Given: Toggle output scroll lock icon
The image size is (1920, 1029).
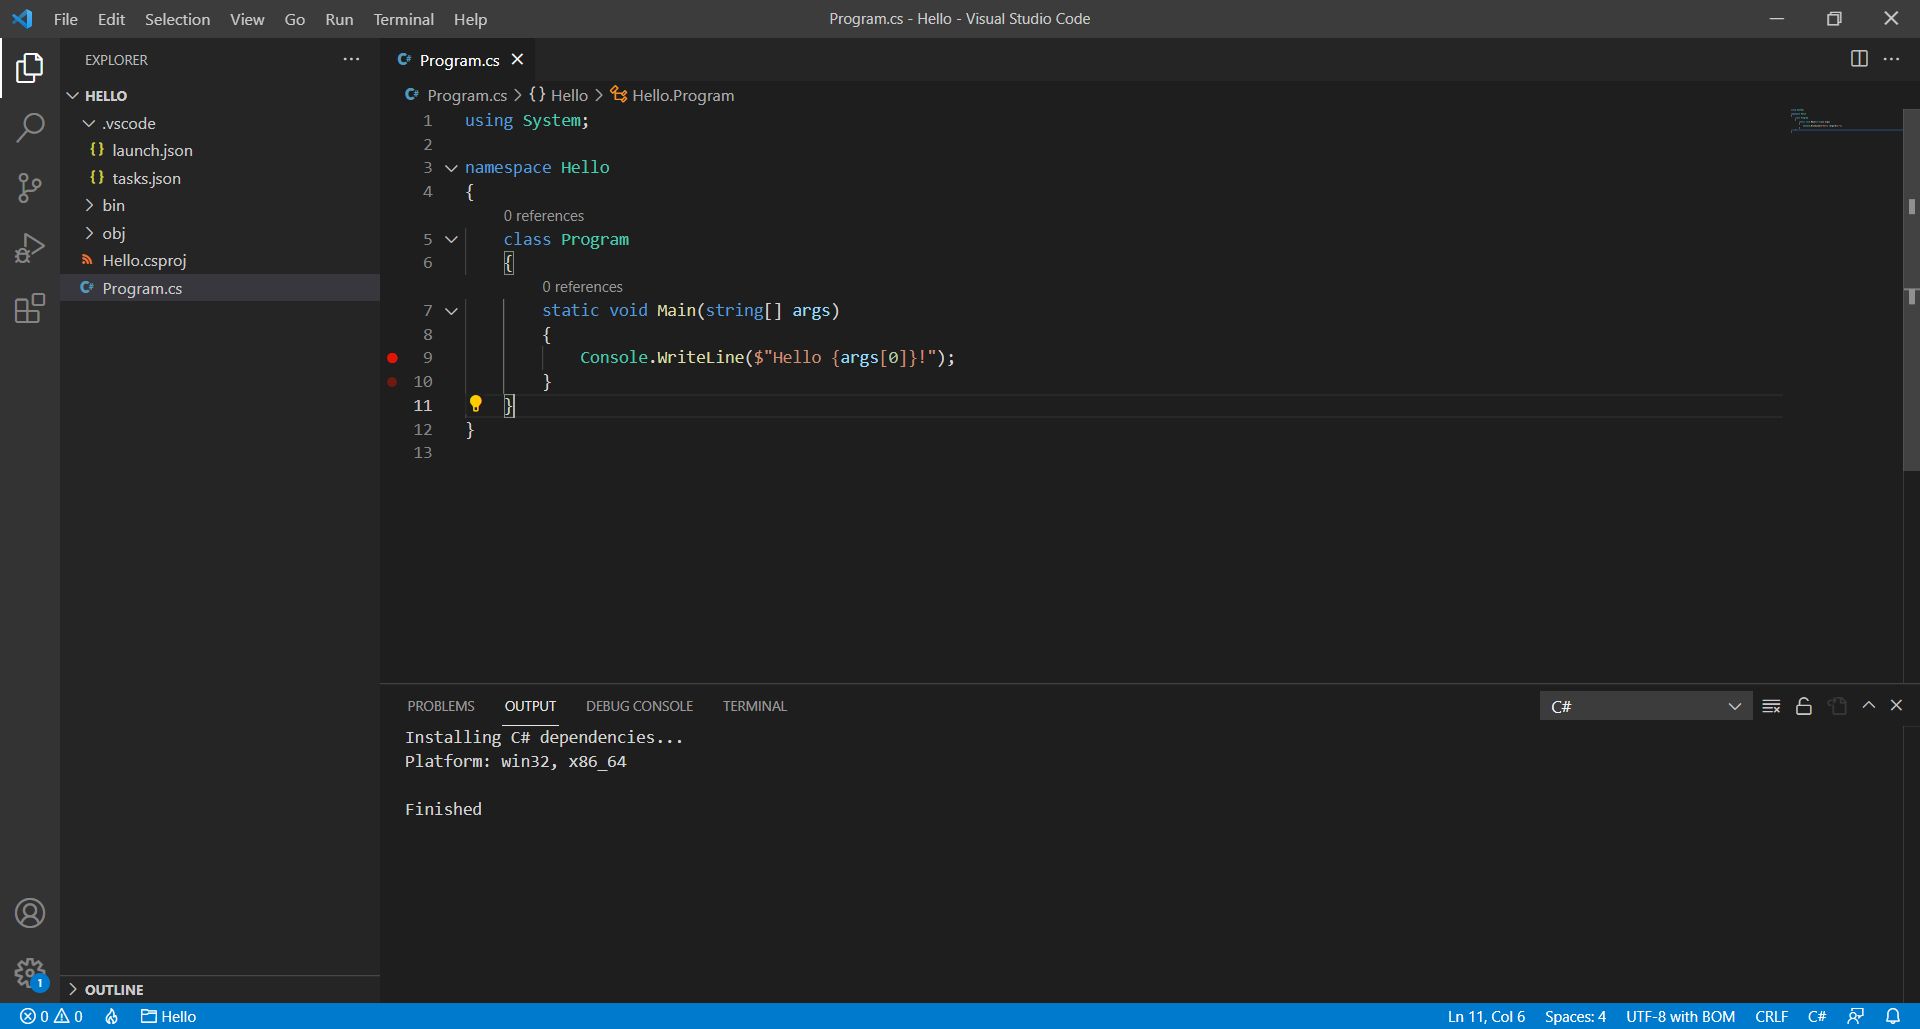Looking at the screenshot, I should click(1804, 706).
